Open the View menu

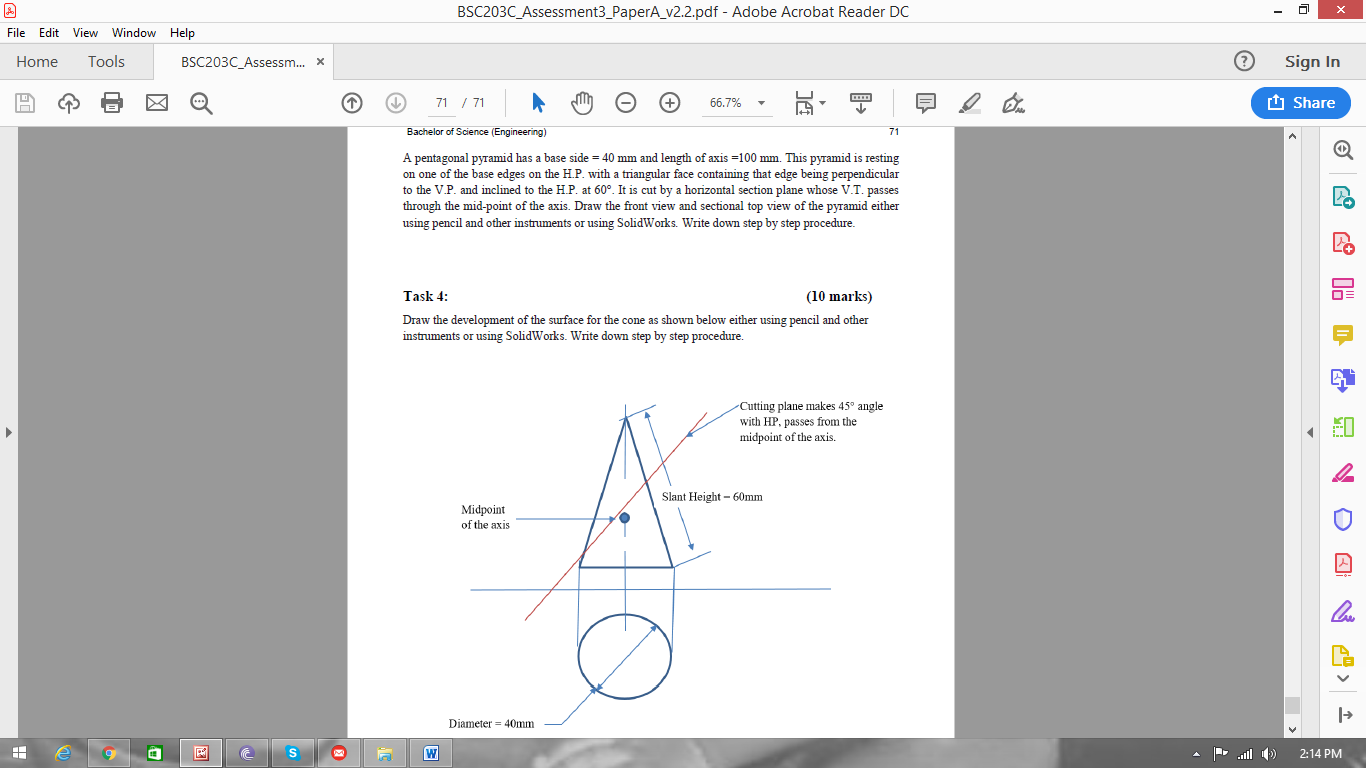click(85, 32)
